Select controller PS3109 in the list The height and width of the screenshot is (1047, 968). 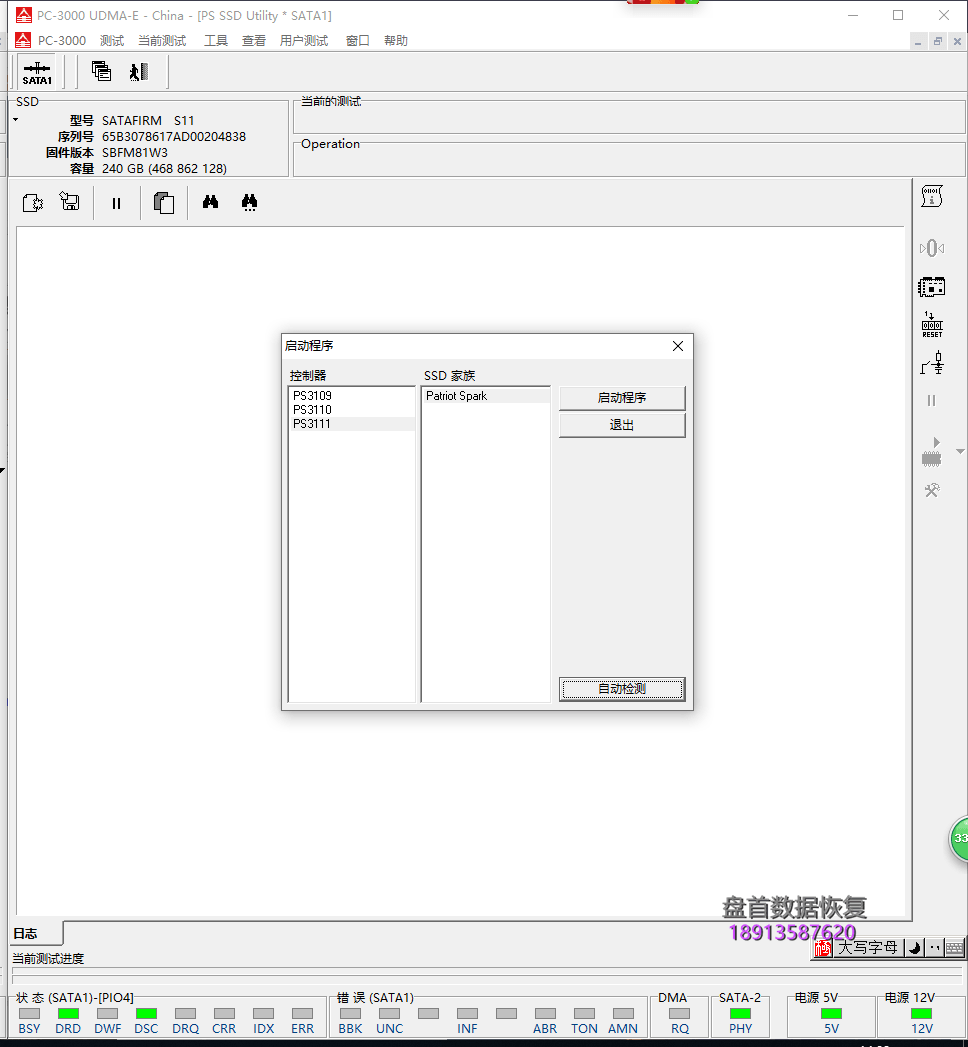[352, 396]
